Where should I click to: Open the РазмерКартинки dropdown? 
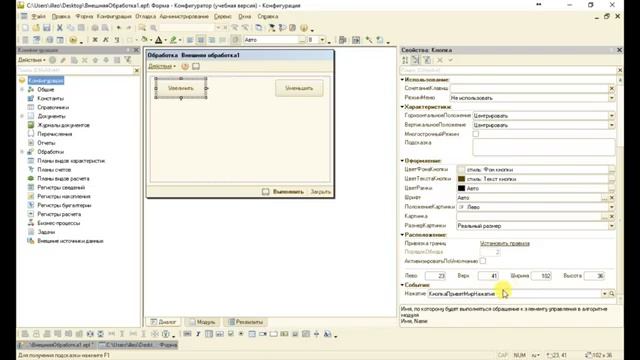click(x=611, y=226)
